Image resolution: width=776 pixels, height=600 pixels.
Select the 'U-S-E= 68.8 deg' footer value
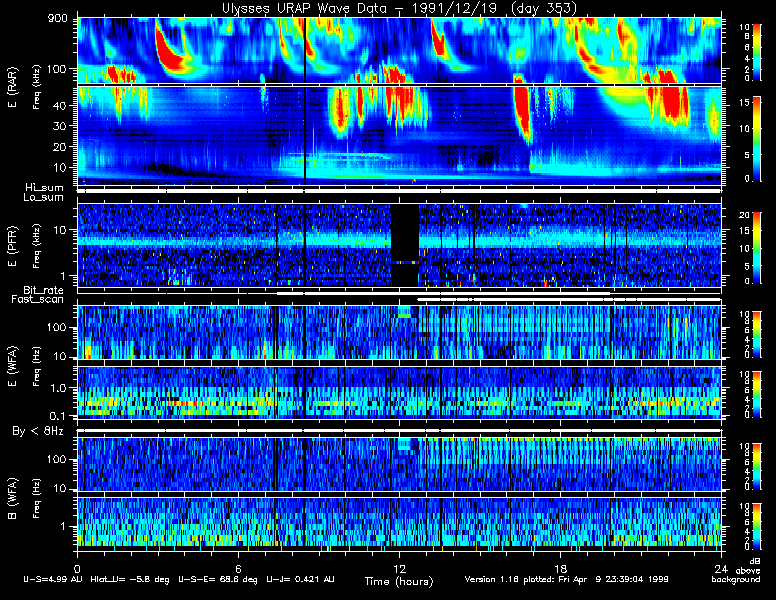pyautogui.click(x=218, y=579)
